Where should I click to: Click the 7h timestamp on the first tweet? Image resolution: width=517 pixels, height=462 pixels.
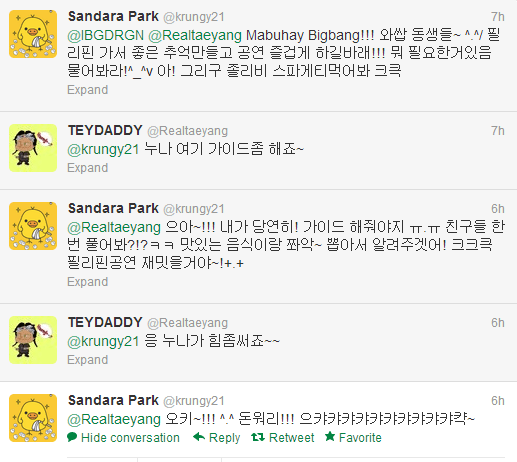(x=498, y=17)
